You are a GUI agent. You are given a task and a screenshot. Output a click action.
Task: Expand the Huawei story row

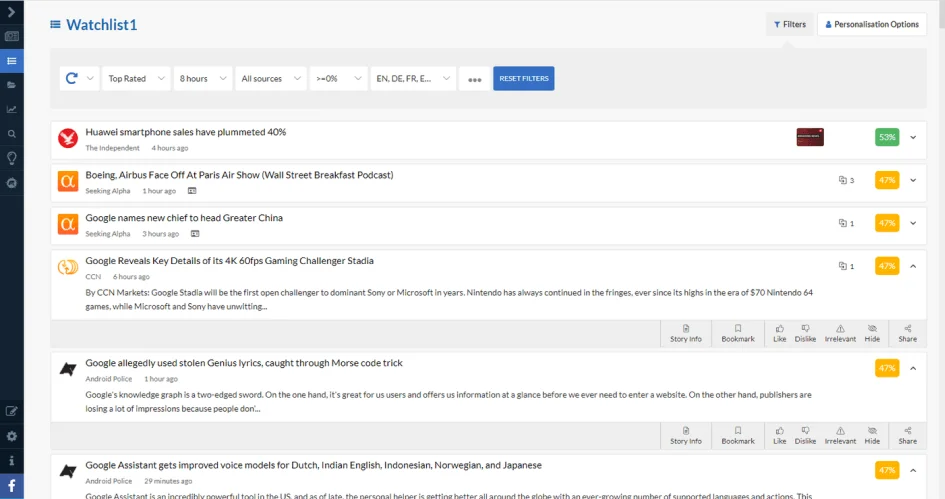pos(913,137)
